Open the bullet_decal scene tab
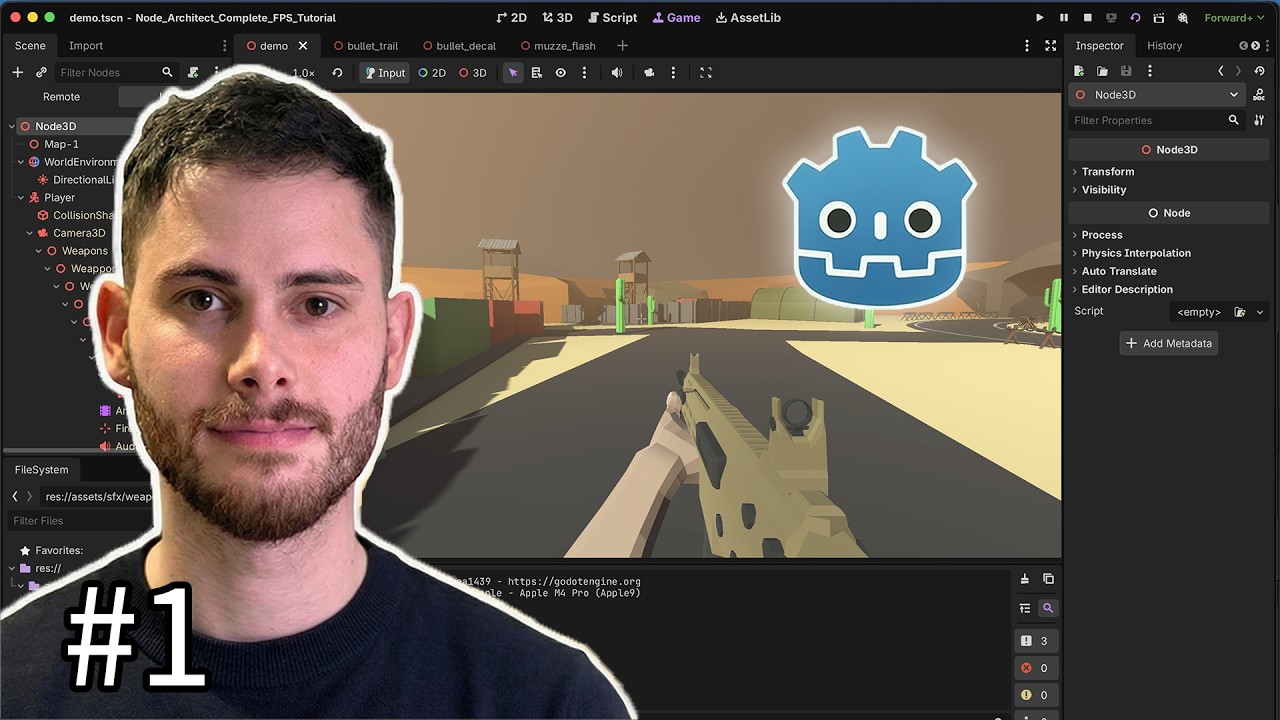Screen dimensions: 1280x720 click(x=460, y=46)
